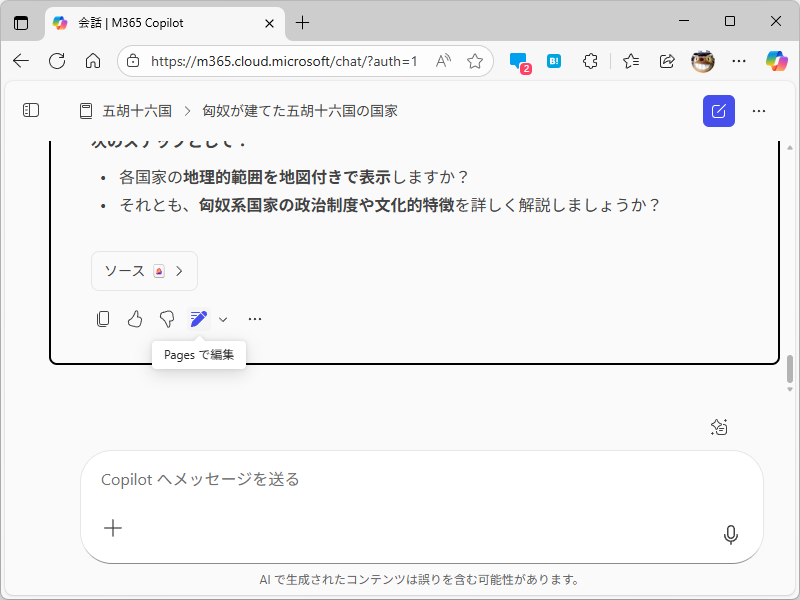Viewport: 800px width, 600px height.
Task: Open the prompt suggestions sparkle icon
Action: tap(718, 427)
